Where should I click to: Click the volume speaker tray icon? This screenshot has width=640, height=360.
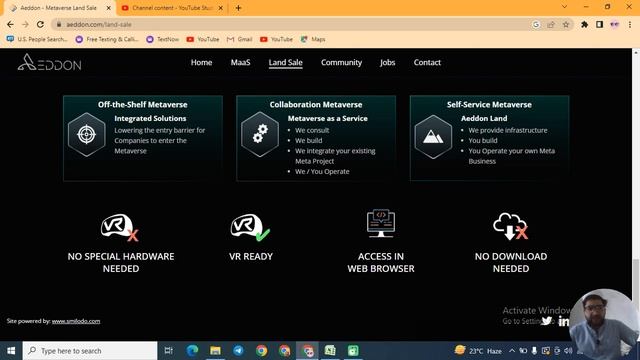tap(568, 351)
